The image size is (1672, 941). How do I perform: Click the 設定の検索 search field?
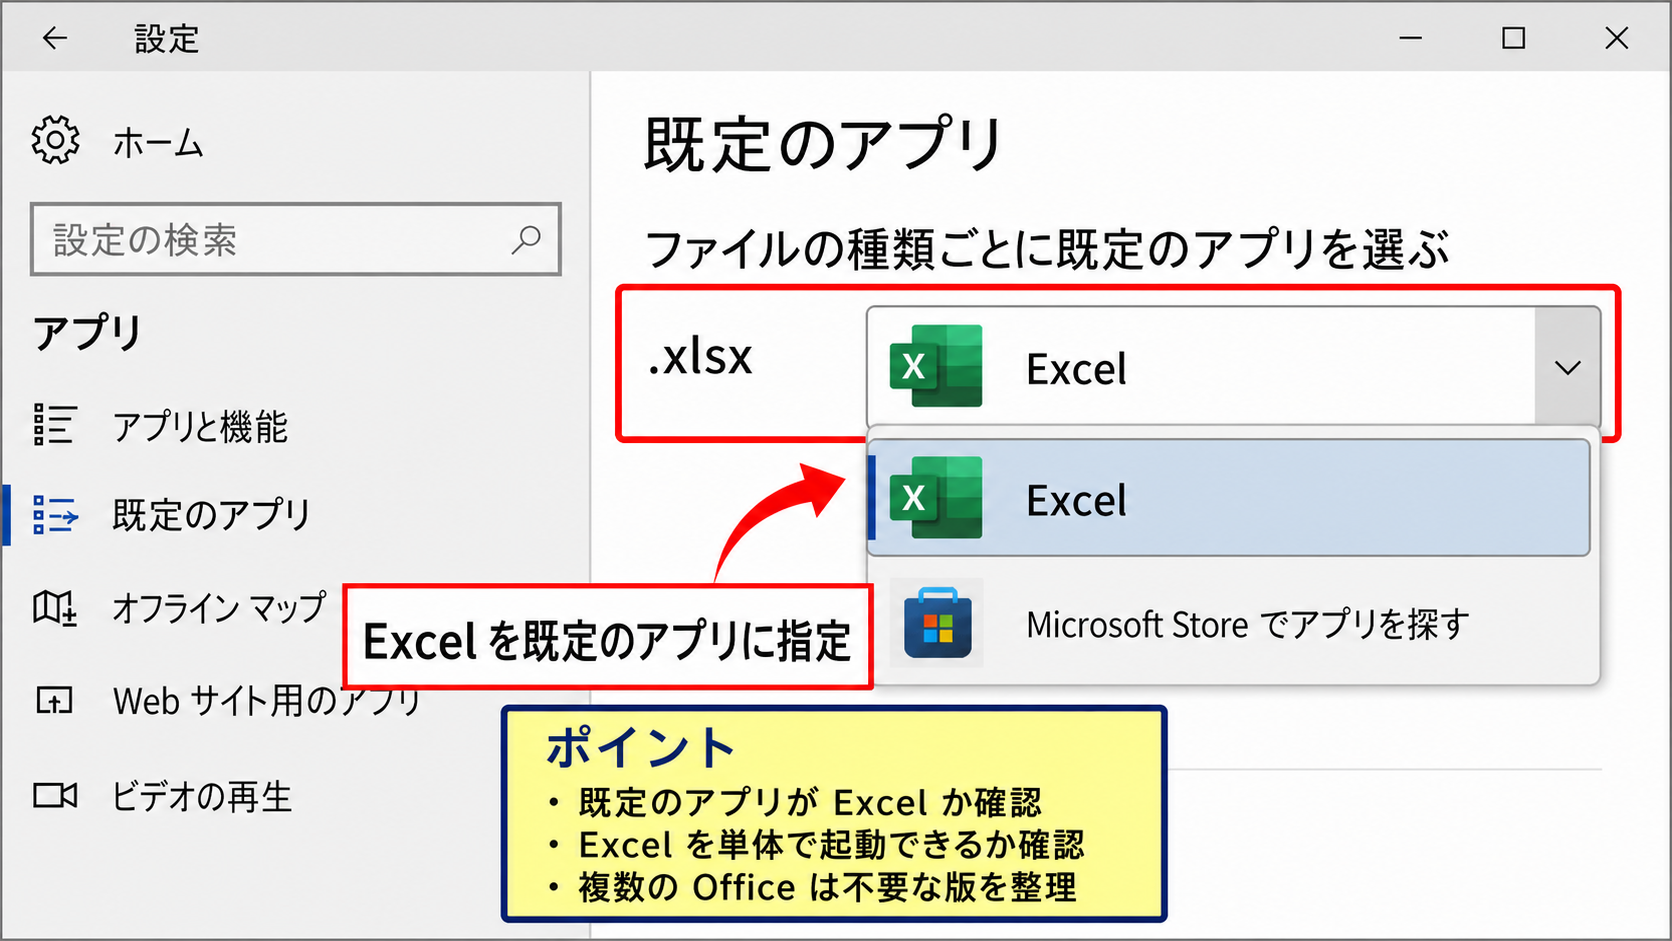coord(296,239)
